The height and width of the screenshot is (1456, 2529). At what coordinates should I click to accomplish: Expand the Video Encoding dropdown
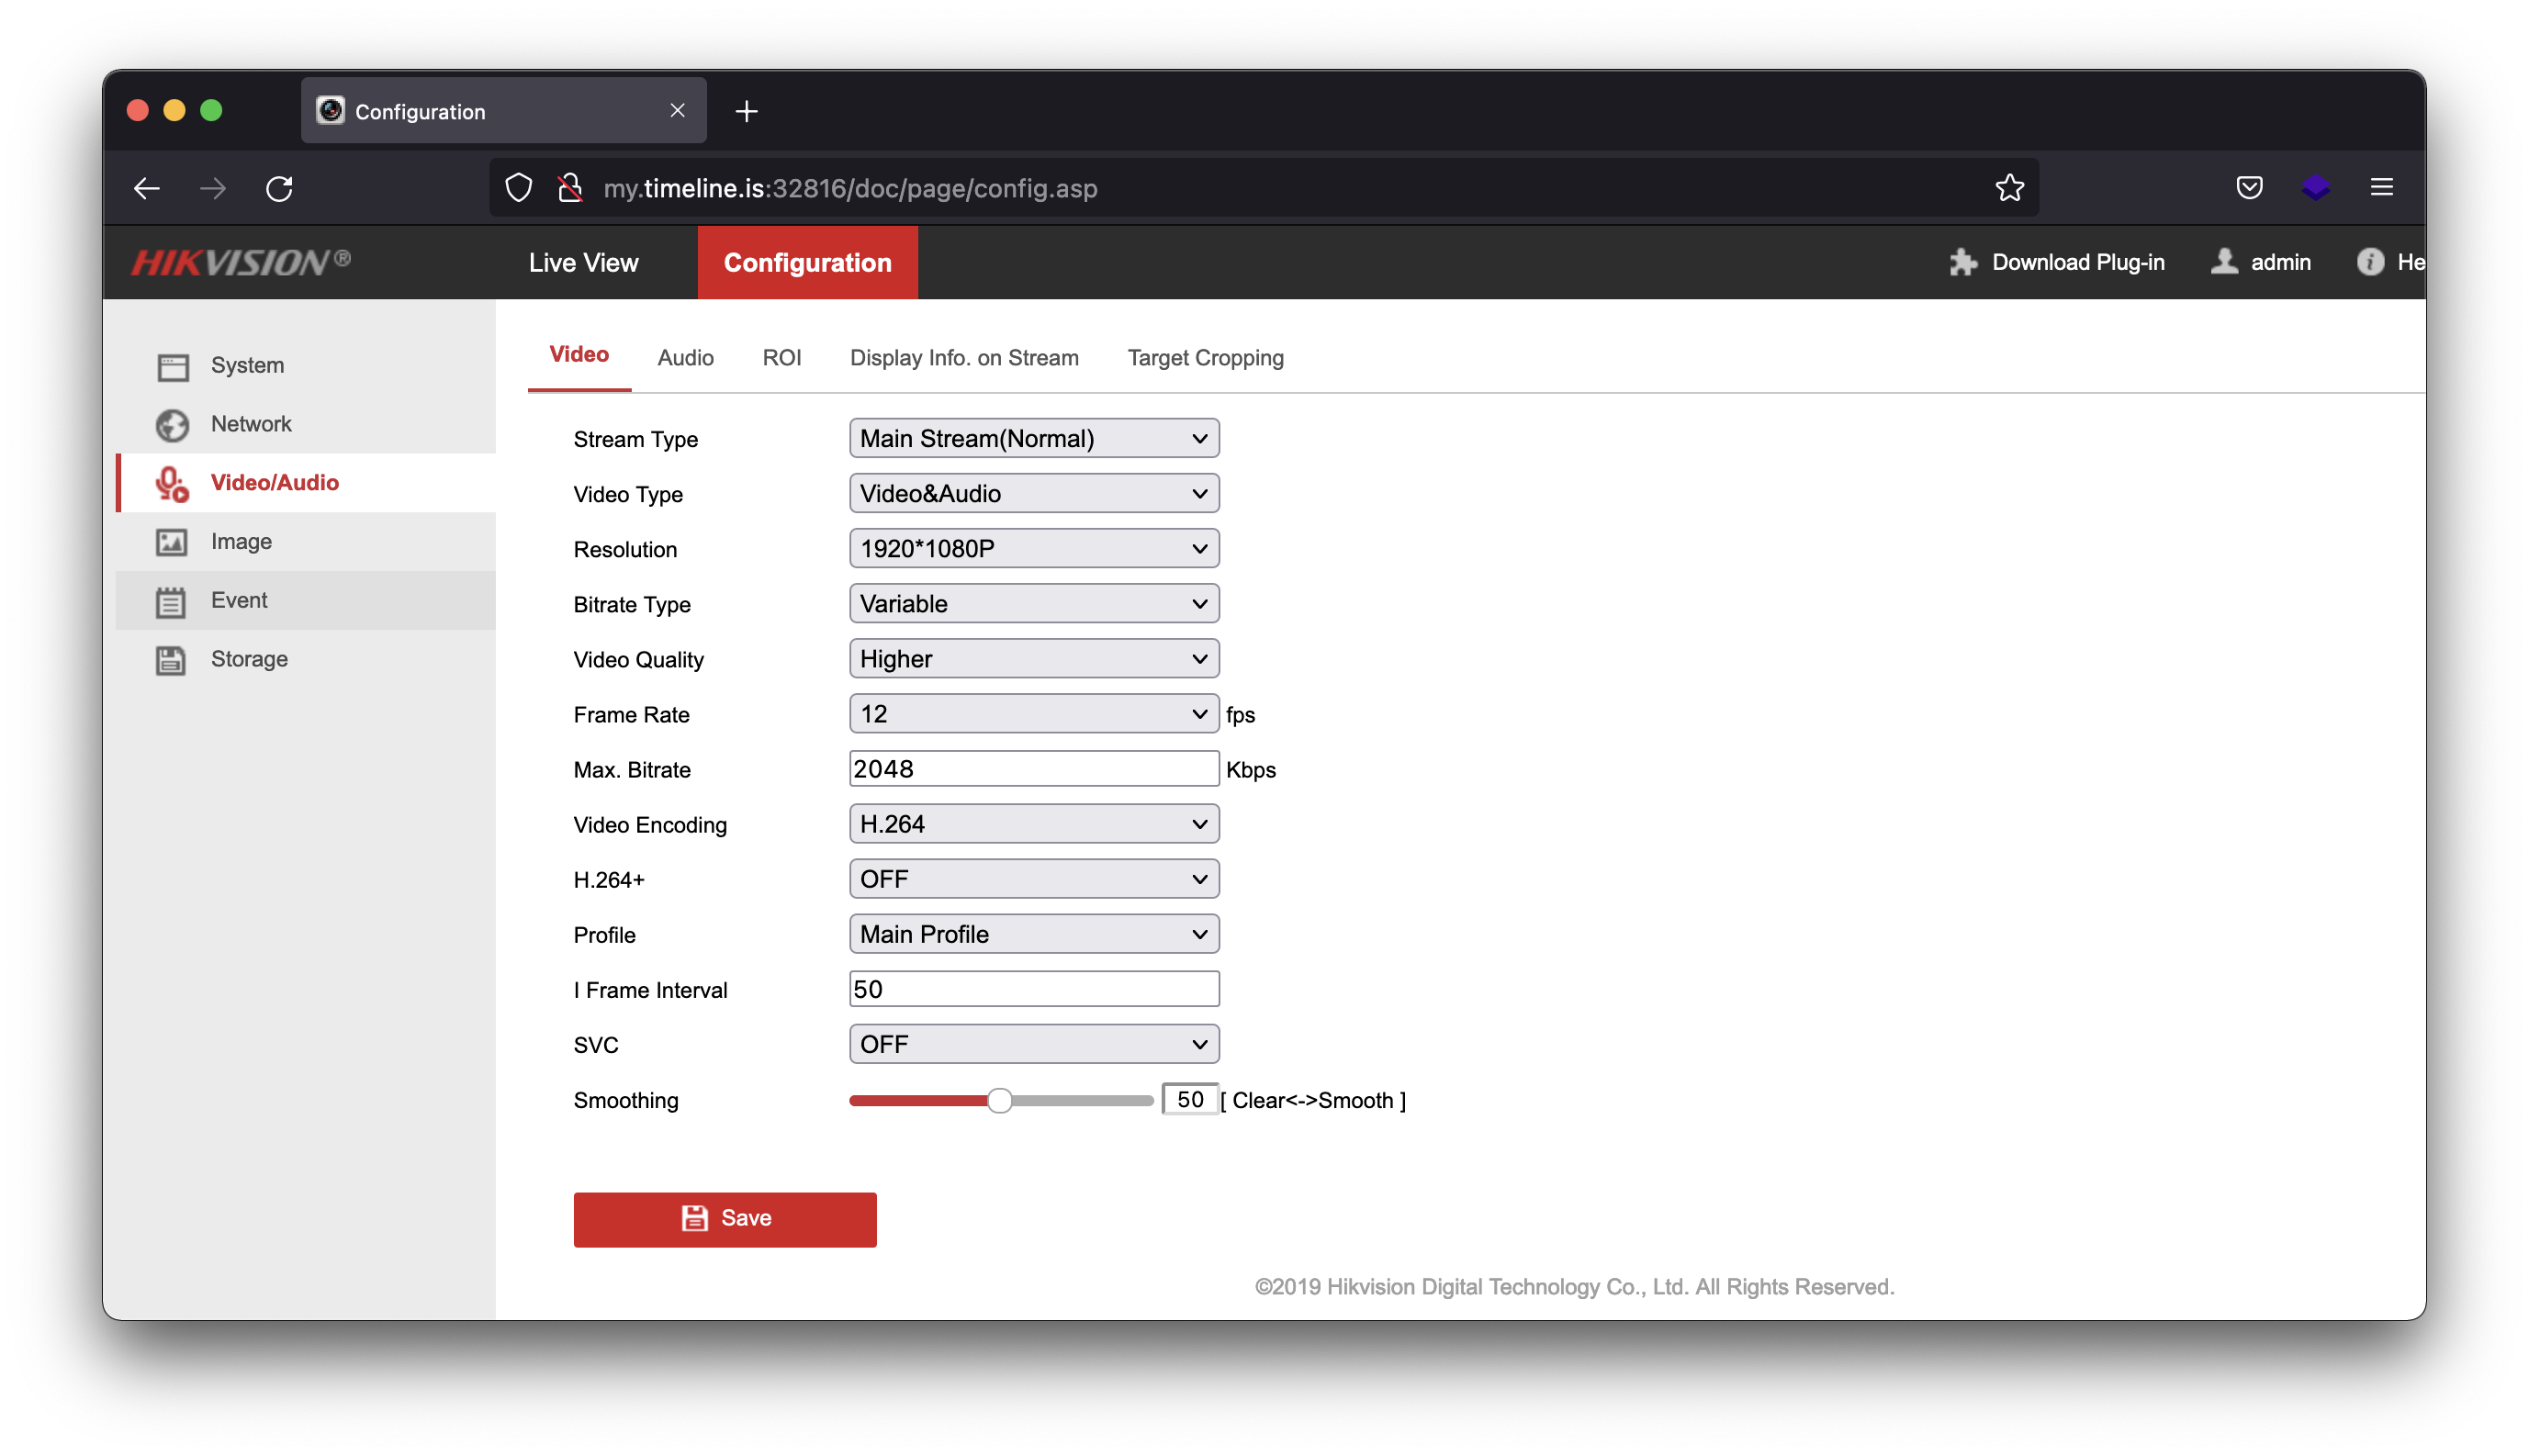pyautogui.click(x=1033, y=823)
